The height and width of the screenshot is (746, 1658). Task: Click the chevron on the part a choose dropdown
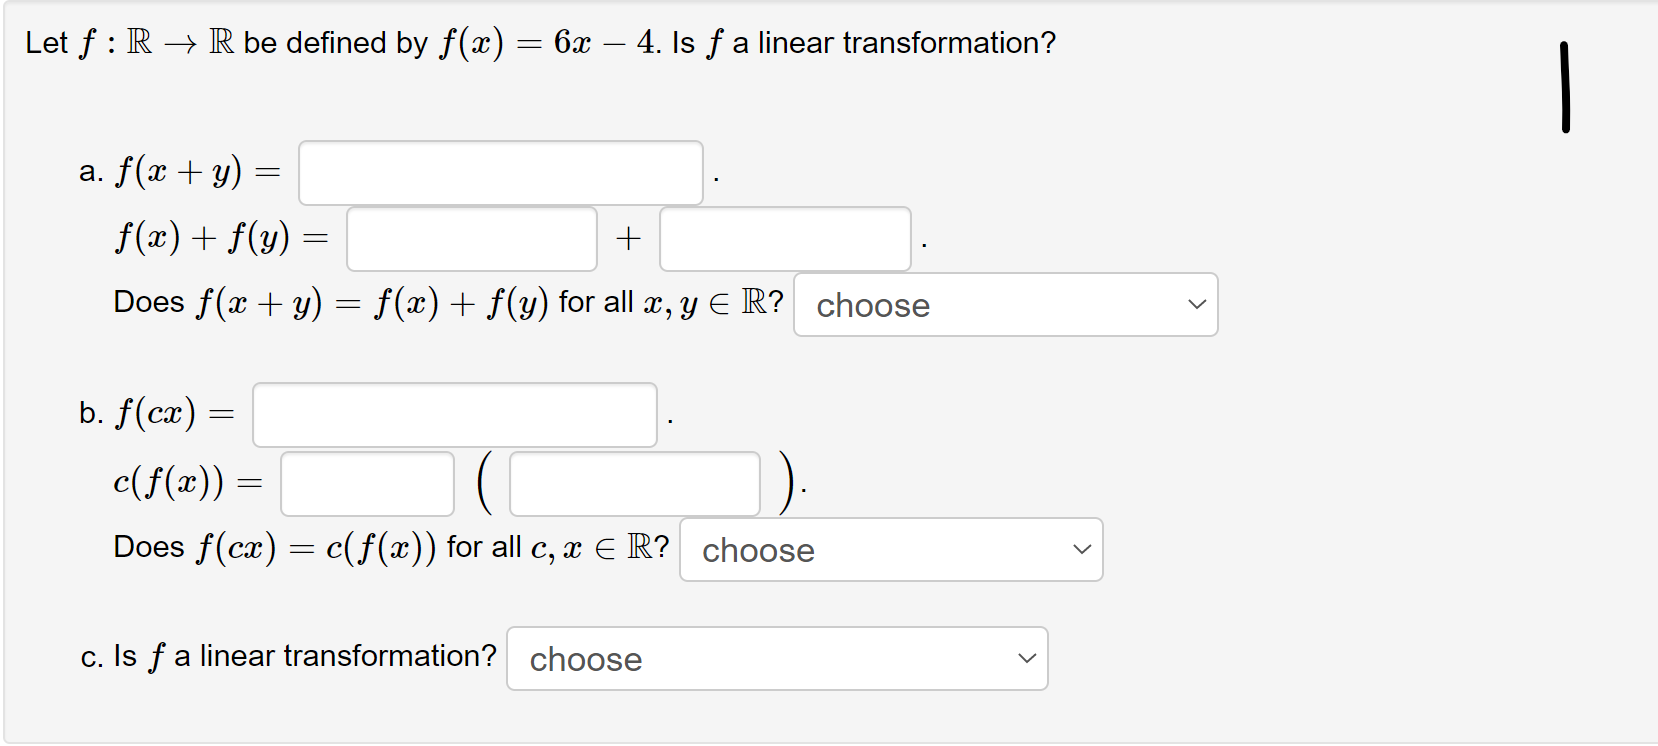pos(1196,305)
